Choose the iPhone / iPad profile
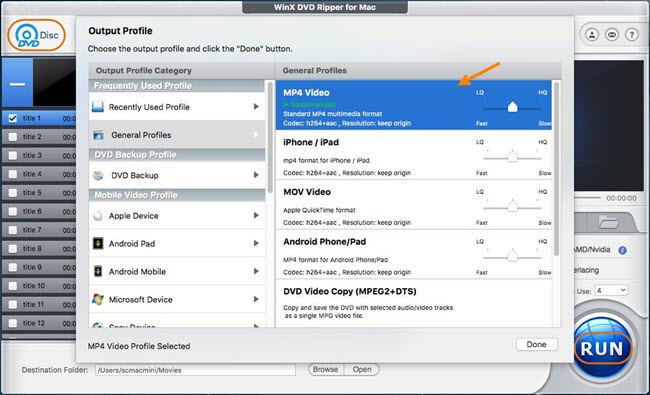The image size is (650, 395). [414, 155]
